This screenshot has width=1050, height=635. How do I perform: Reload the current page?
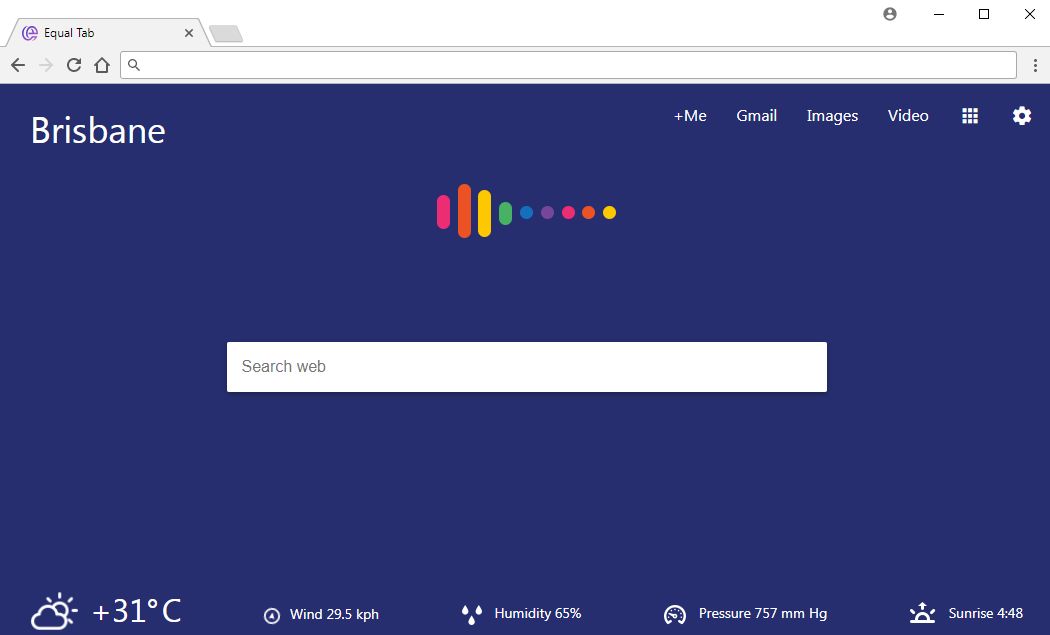[x=74, y=65]
